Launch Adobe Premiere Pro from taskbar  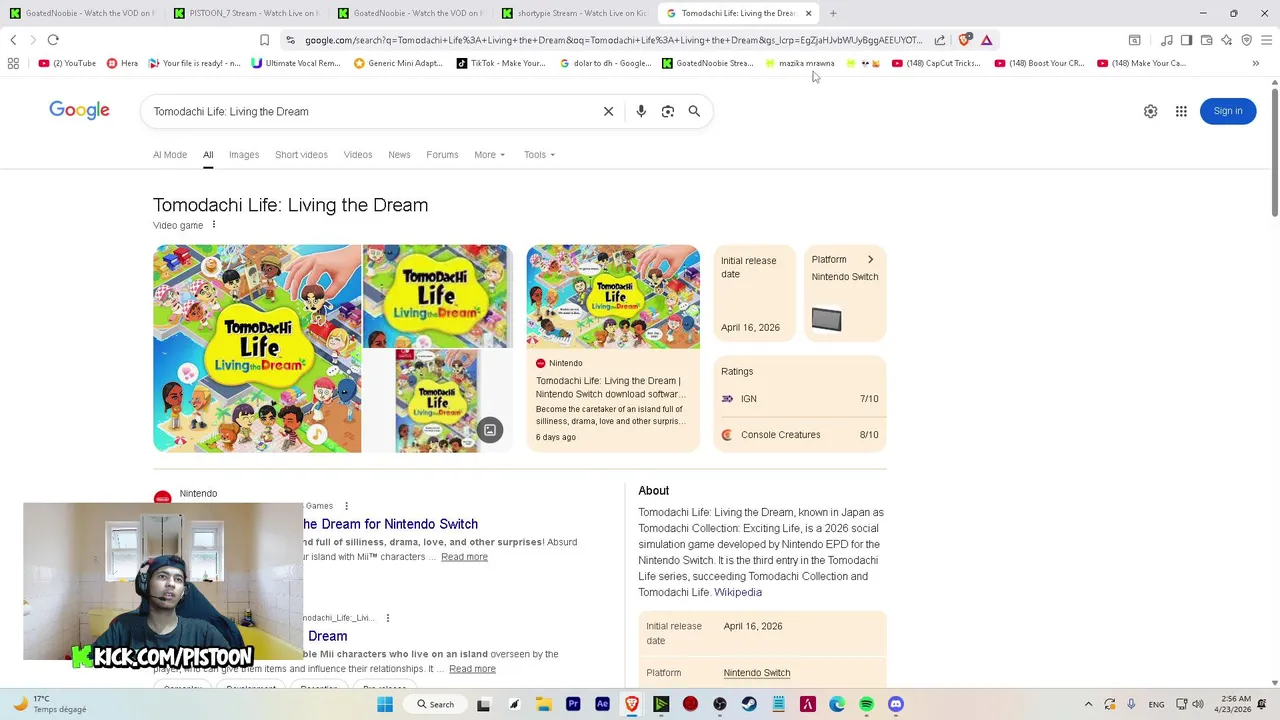pyautogui.click(x=573, y=704)
